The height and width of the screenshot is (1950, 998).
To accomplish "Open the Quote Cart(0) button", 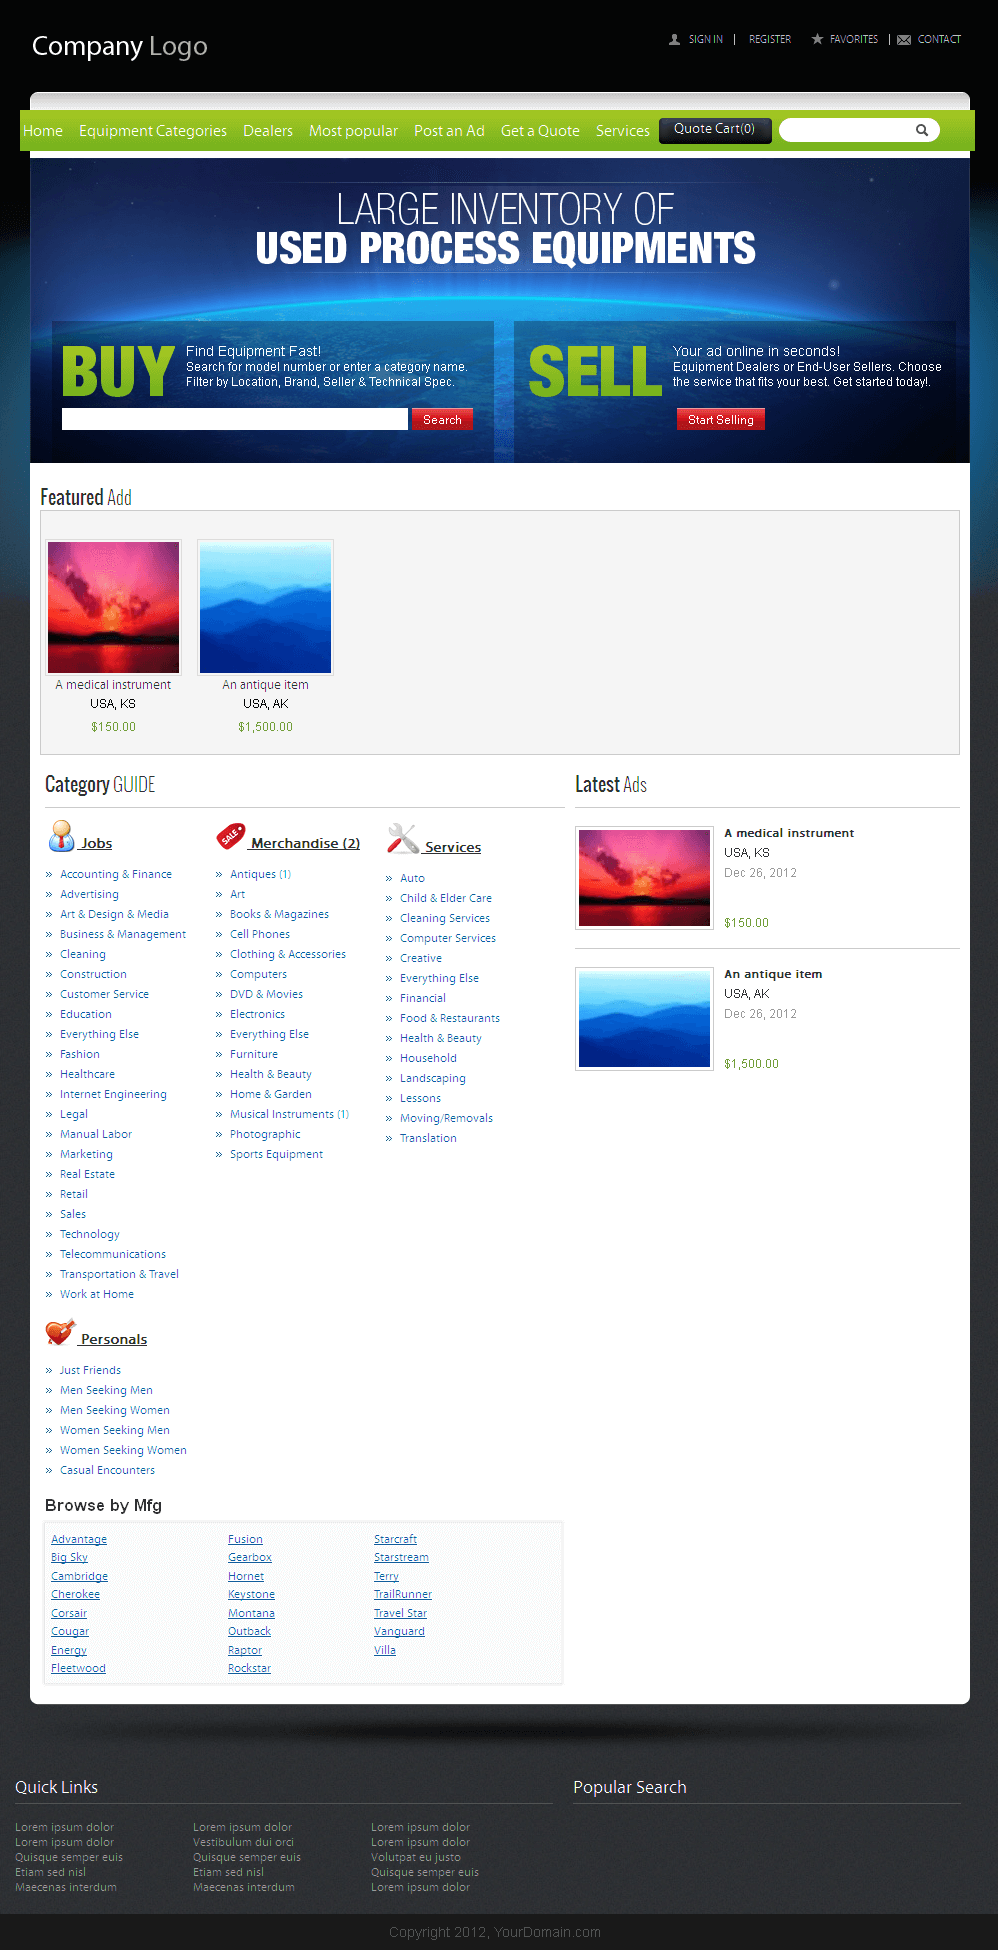I will click(x=714, y=130).
